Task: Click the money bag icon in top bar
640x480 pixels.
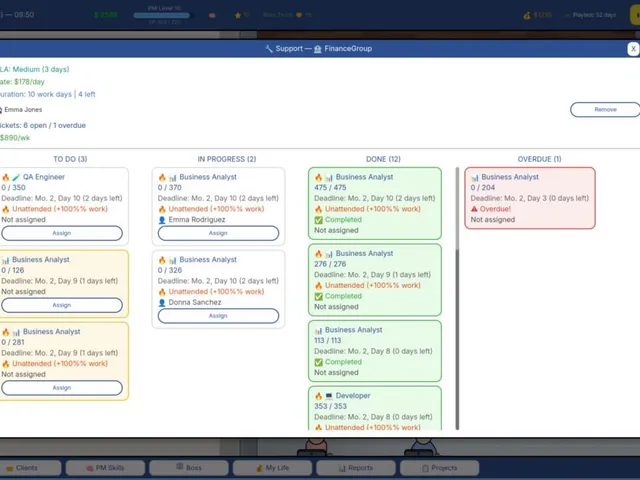Action: click(527, 15)
